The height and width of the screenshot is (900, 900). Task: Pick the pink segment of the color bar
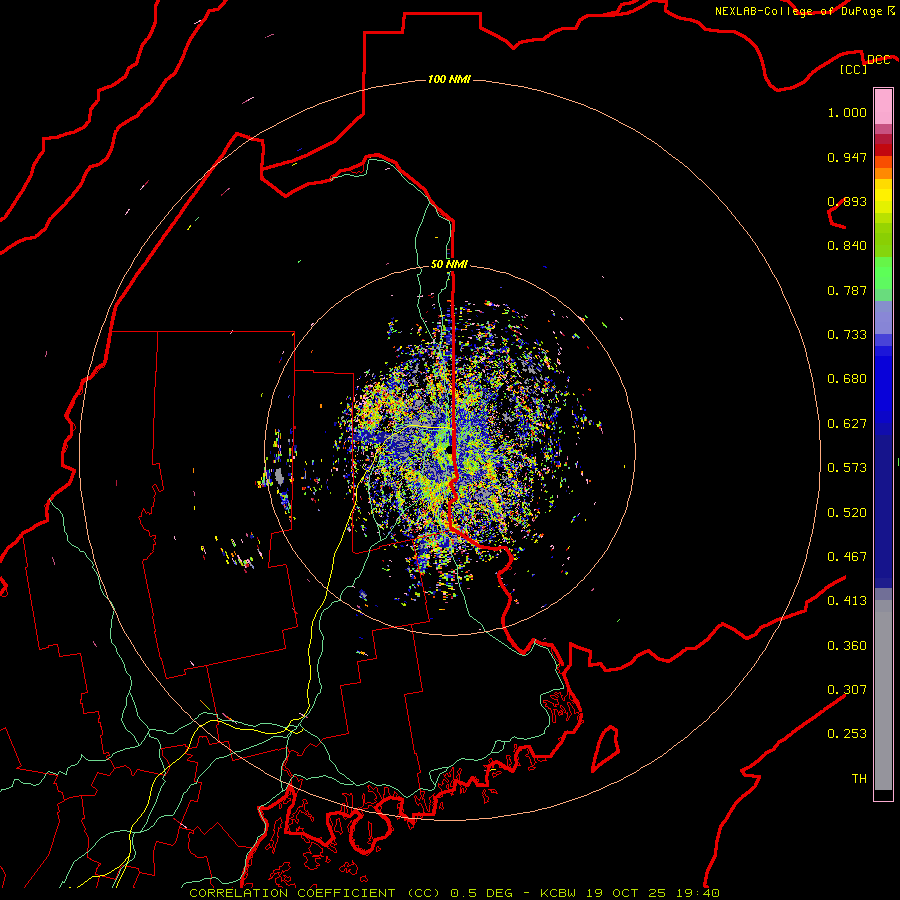tap(883, 107)
